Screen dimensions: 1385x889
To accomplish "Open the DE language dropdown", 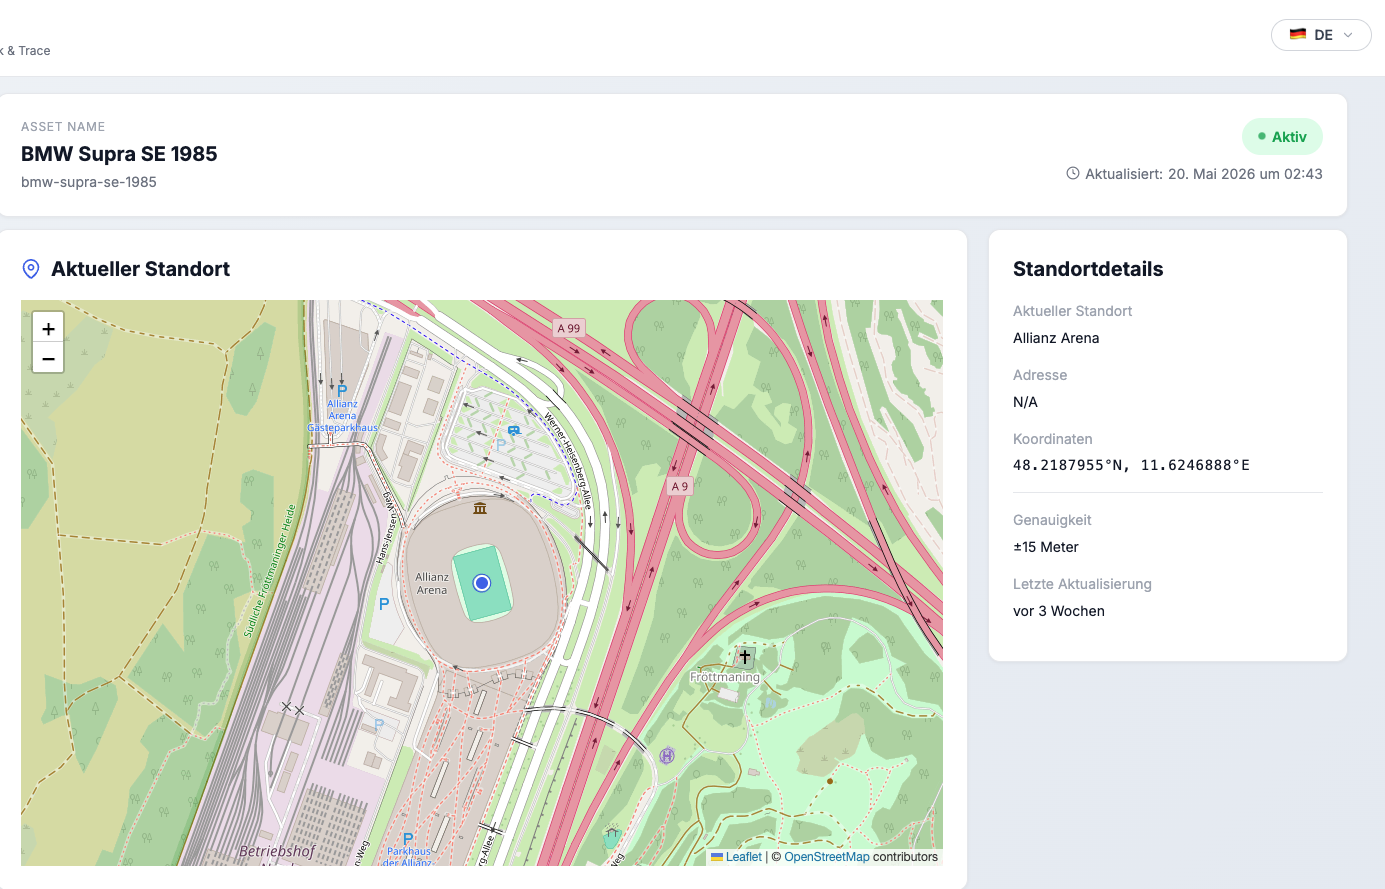I will 1321,35.
